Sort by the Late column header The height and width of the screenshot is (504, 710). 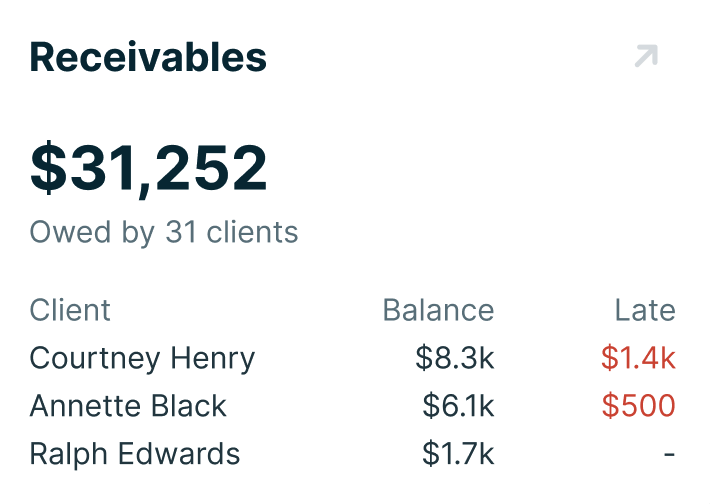pyautogui.click(x=645, y=310)
